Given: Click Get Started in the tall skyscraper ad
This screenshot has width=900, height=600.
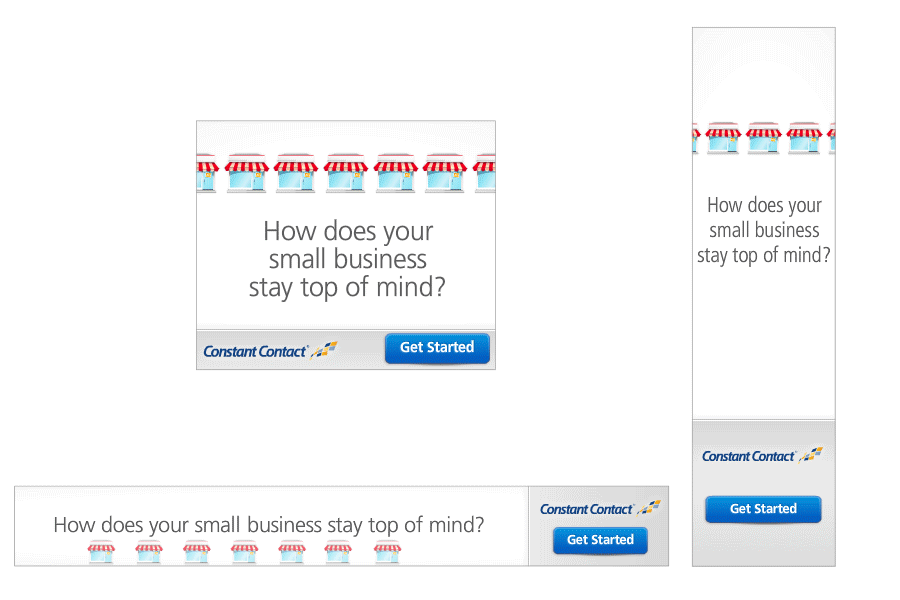Looking at the screenshot, I should point(763,509).
